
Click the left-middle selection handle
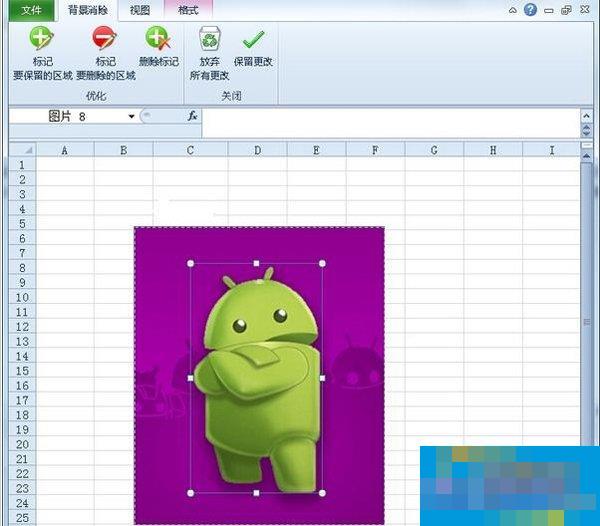click(191, 378)
